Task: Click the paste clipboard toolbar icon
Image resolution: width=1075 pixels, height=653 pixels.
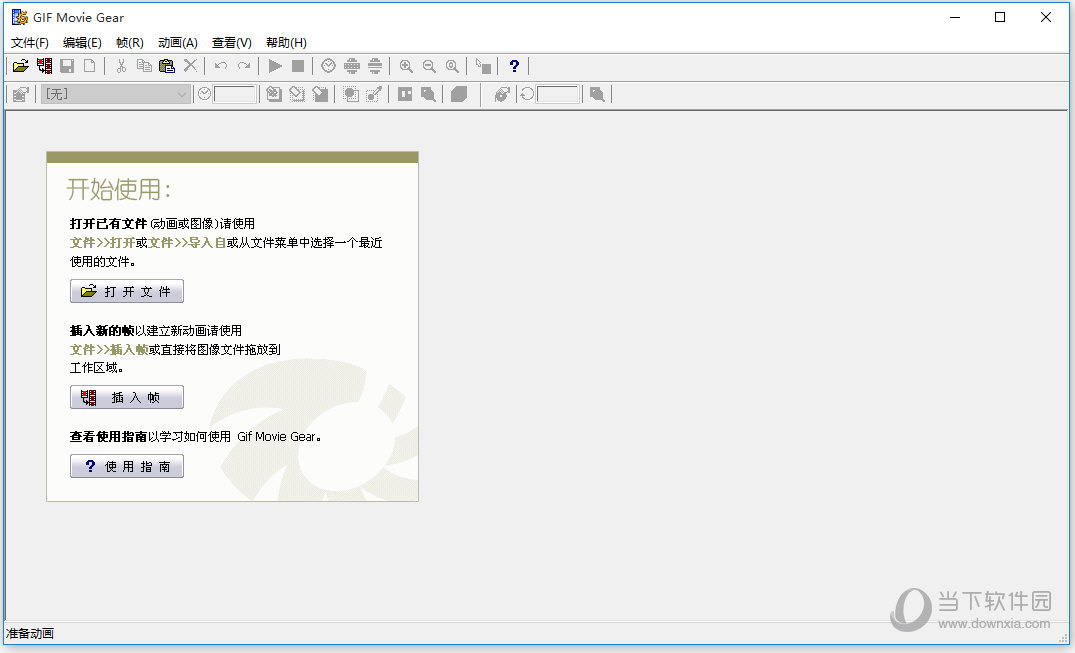Action: click(167, 66)
